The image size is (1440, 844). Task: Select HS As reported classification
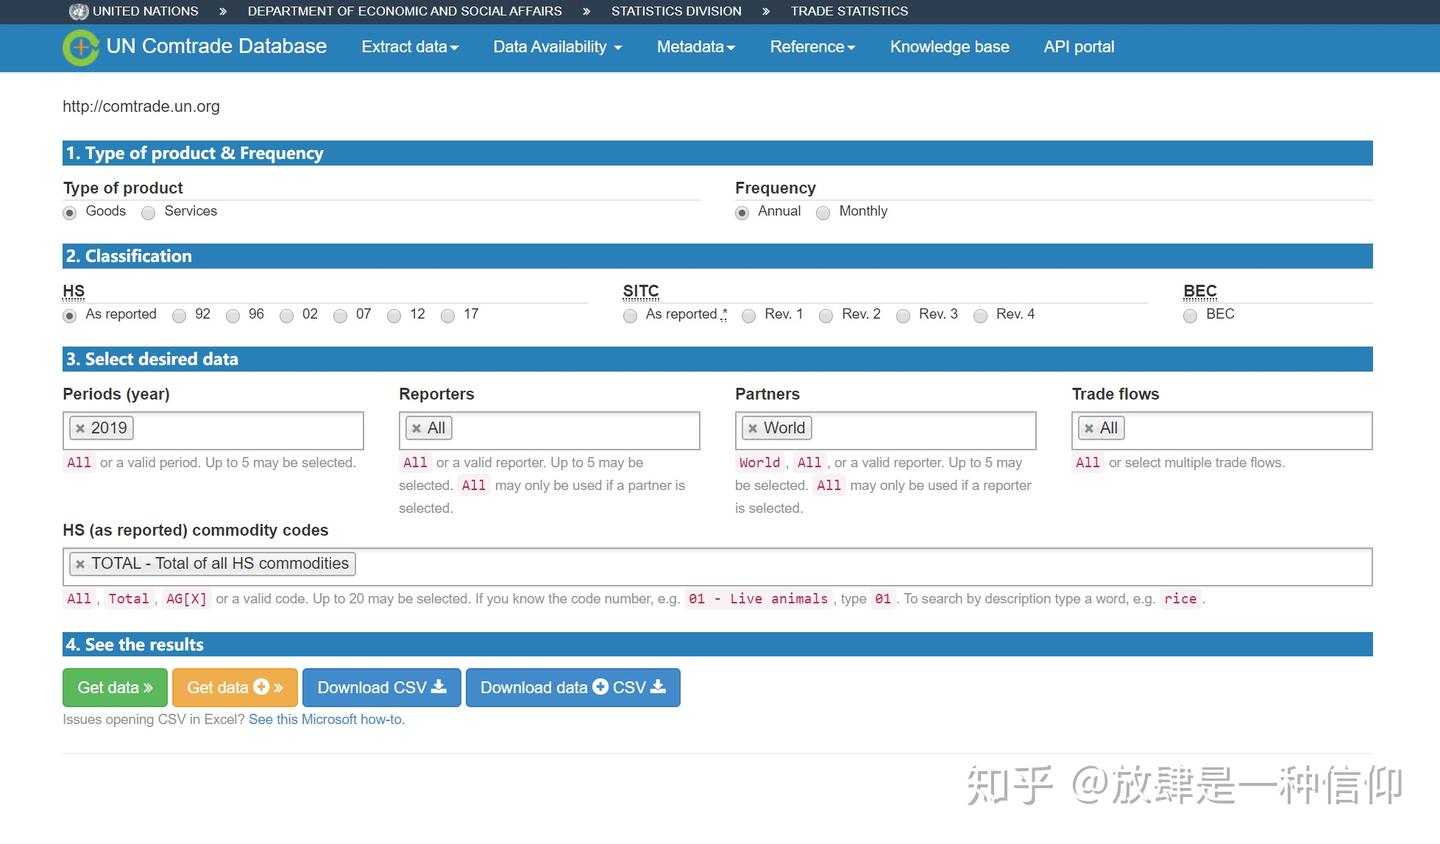coord(70,316)
